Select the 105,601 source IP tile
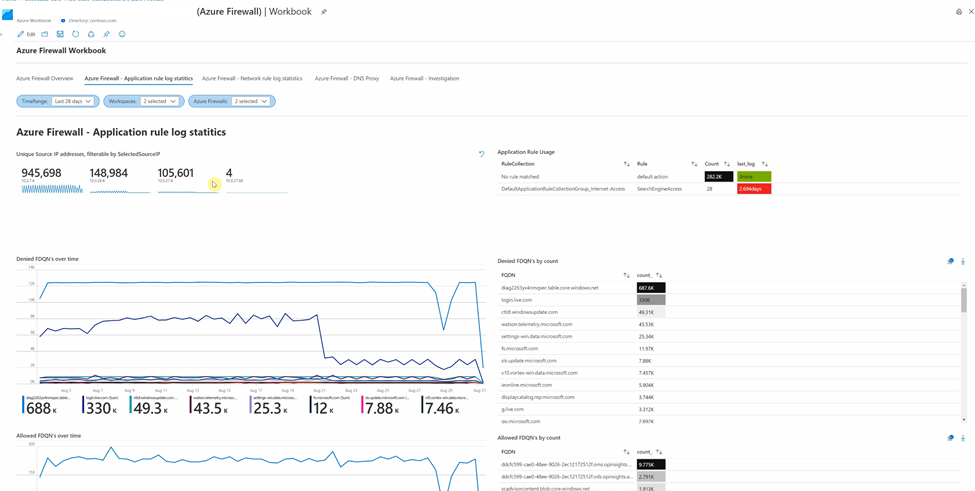The width and height of the screenshot is (975, 491). tap(188, 180)
